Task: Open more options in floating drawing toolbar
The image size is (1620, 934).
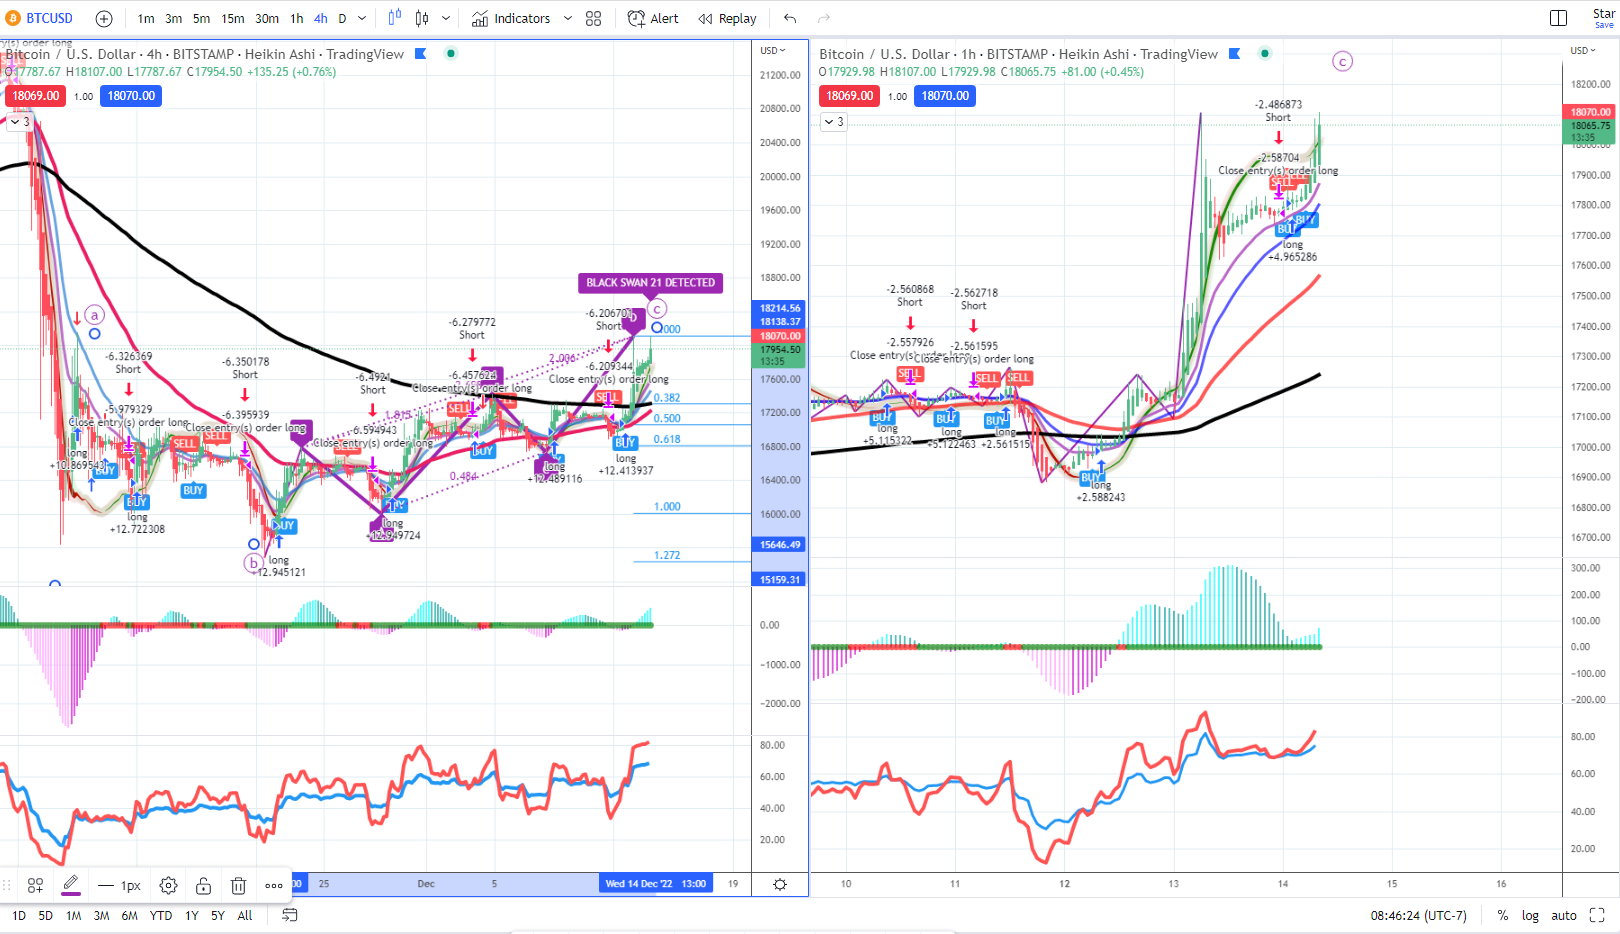Action: coord(273,885)
